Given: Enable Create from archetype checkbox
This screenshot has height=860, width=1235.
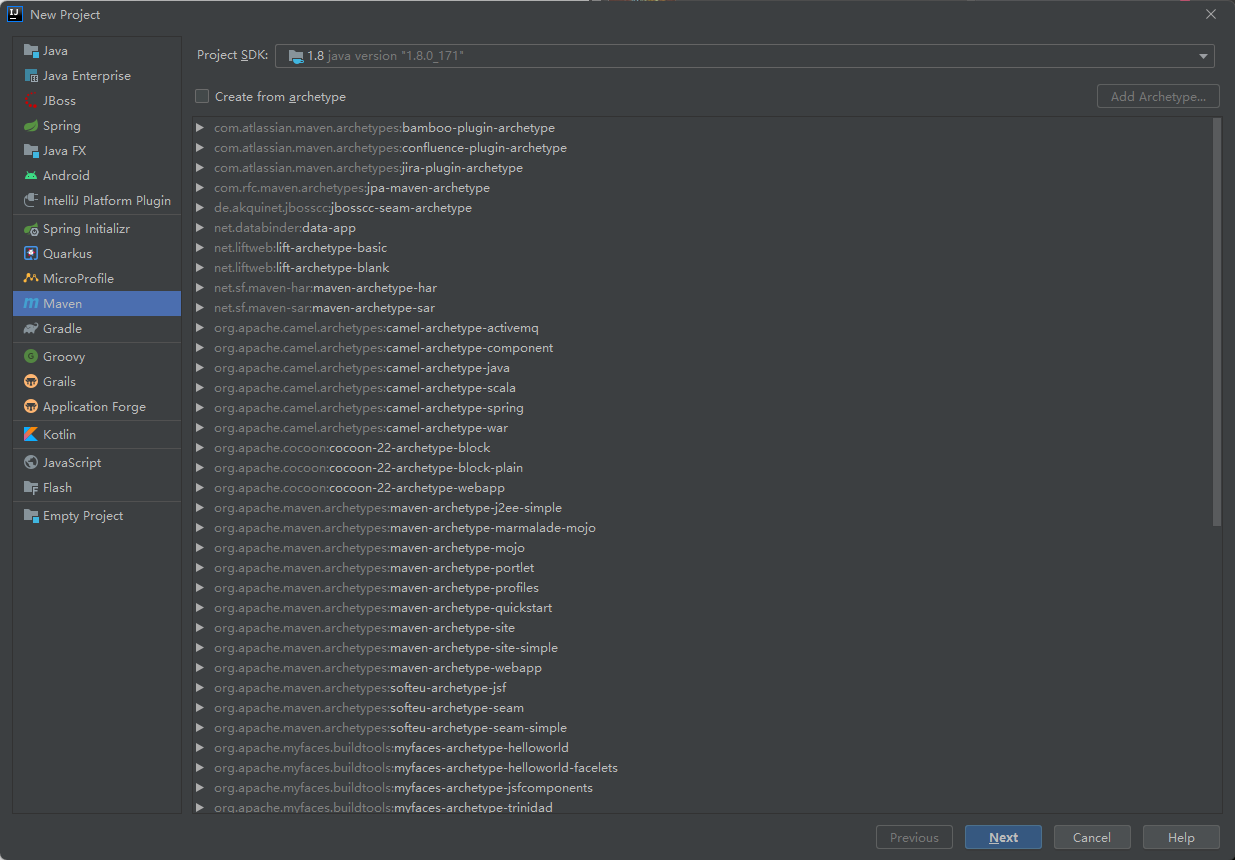Looking at the screenshot, I should [x=202, y=96].
